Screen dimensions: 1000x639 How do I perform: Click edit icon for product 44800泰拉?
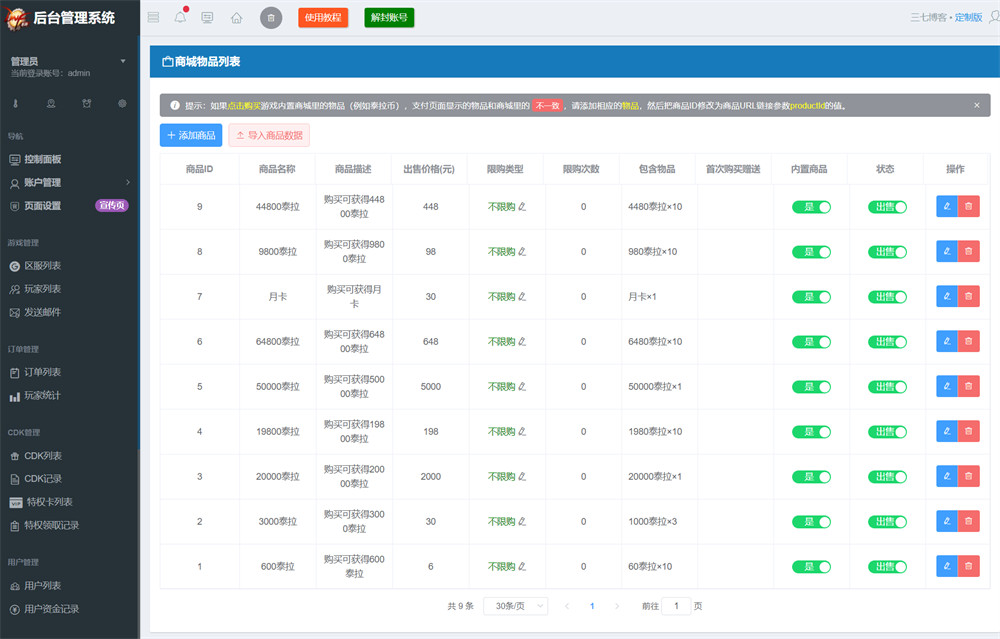coord(946,207)
